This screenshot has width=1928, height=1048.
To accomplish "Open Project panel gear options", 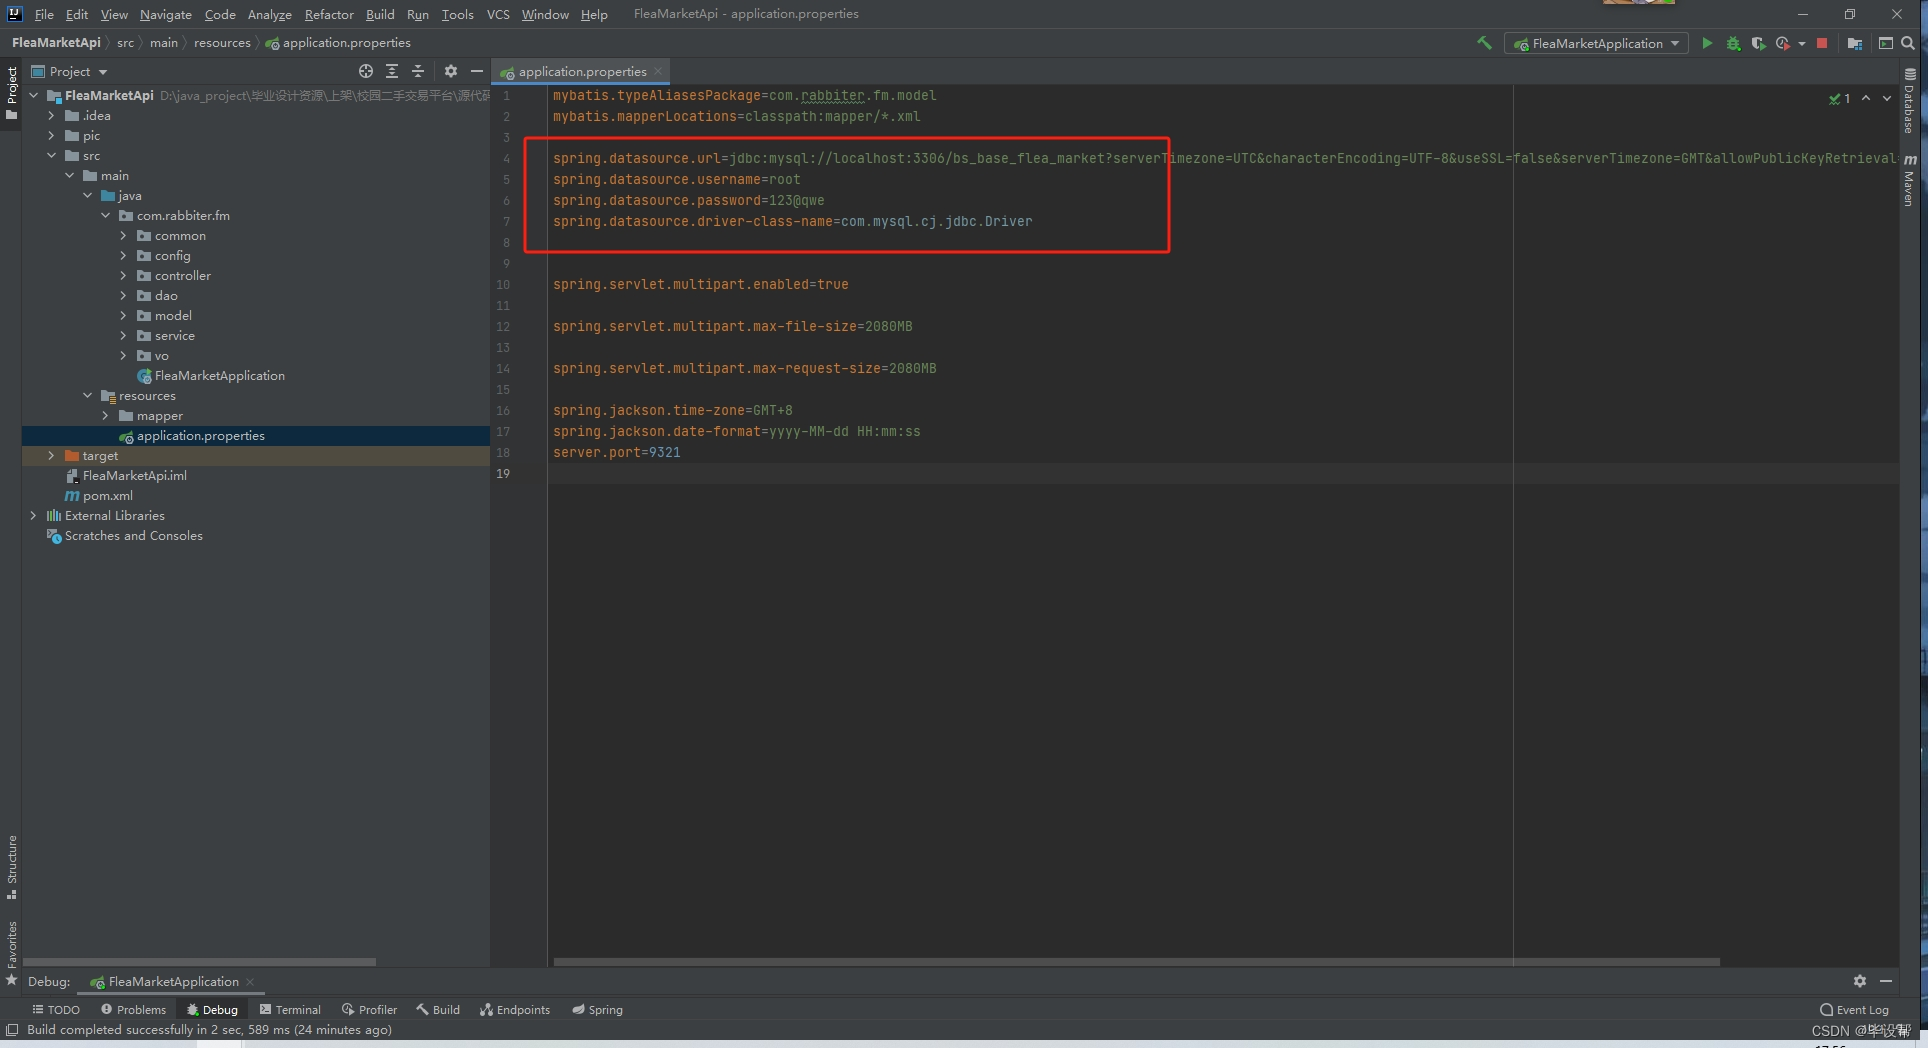I will pos(451,71).
